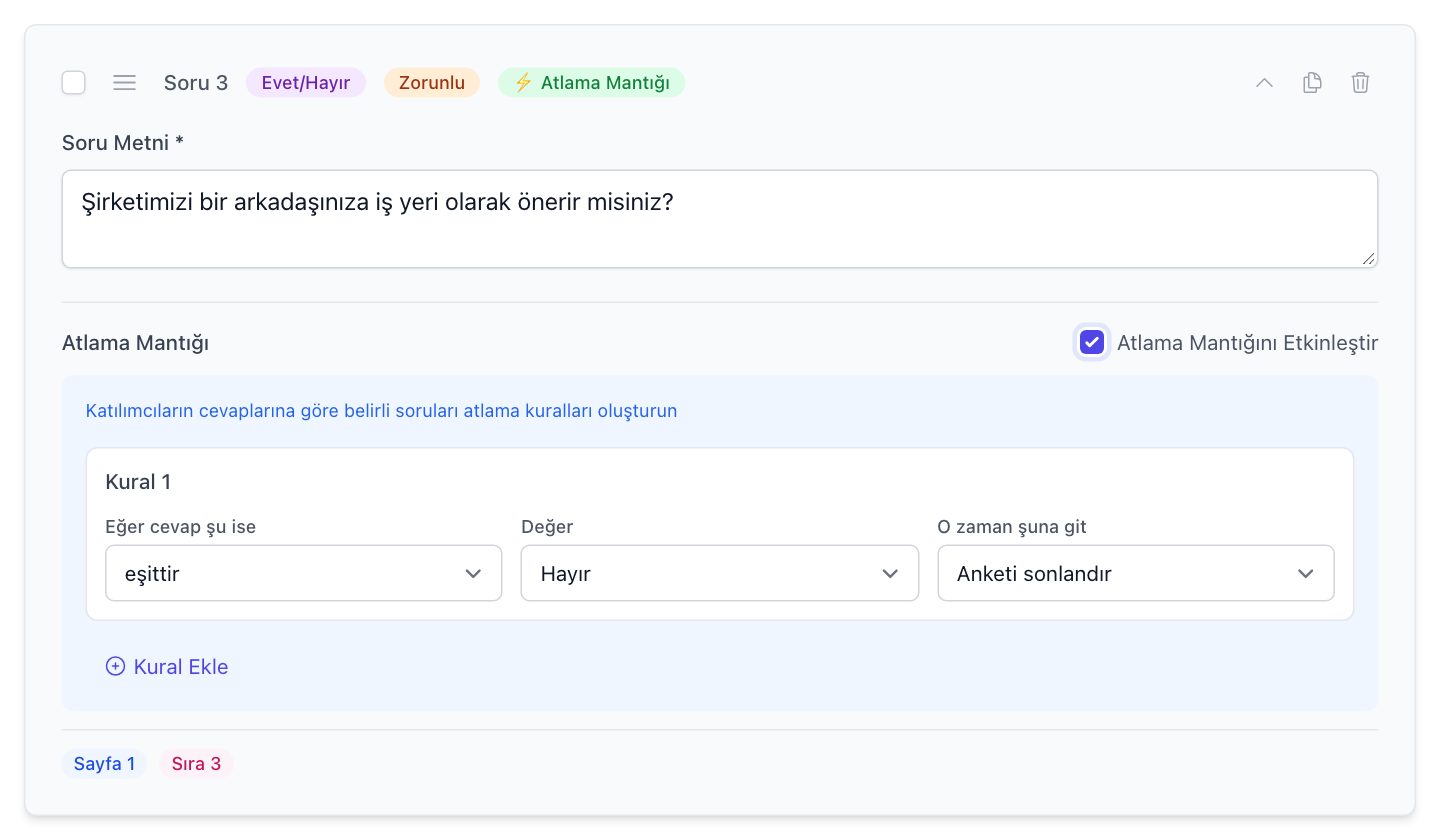1440x840 pixels.
Task: Open the Değer dropdown showing Hayır
Action: click(x=720, y=573)
